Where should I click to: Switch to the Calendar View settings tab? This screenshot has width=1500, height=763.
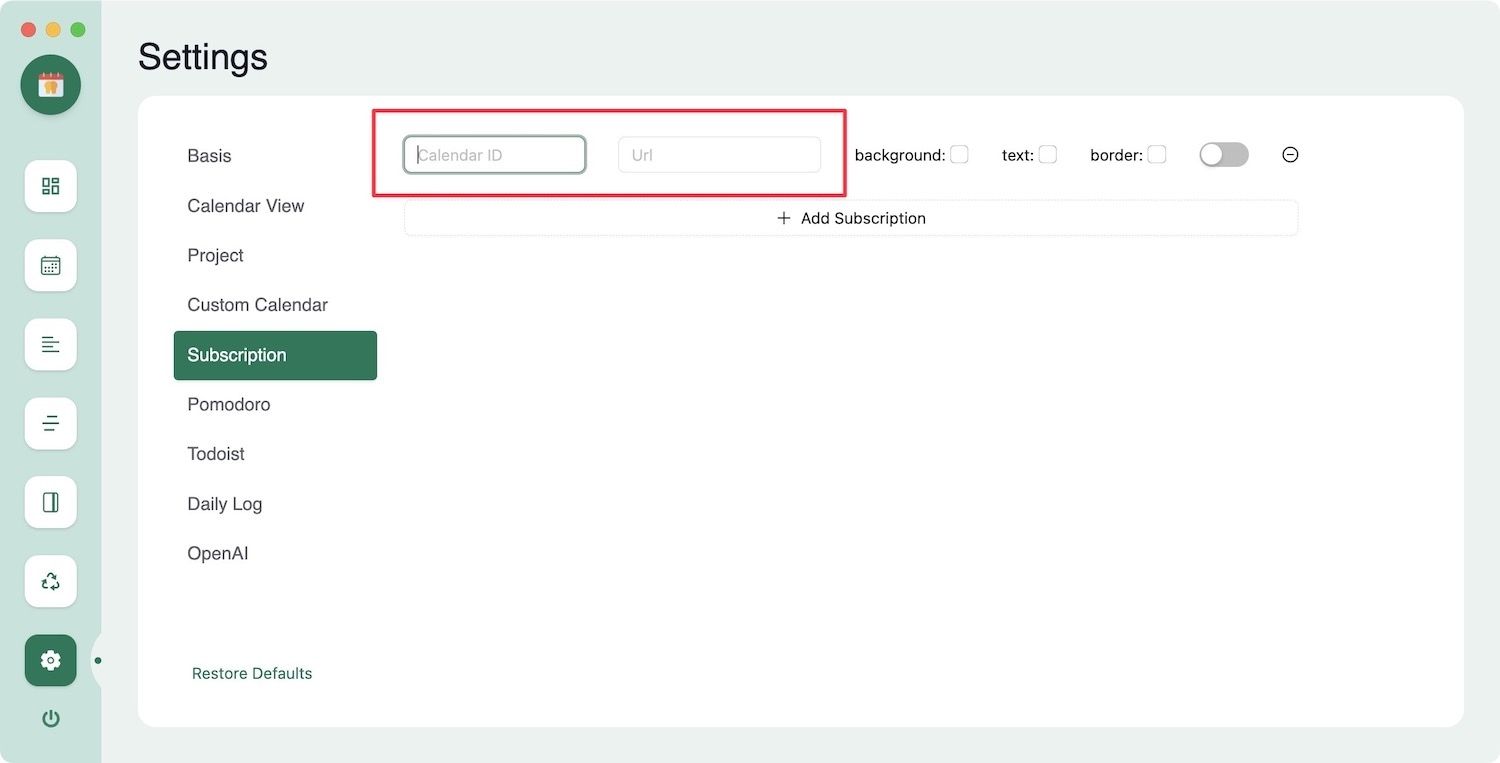point(246,206)
